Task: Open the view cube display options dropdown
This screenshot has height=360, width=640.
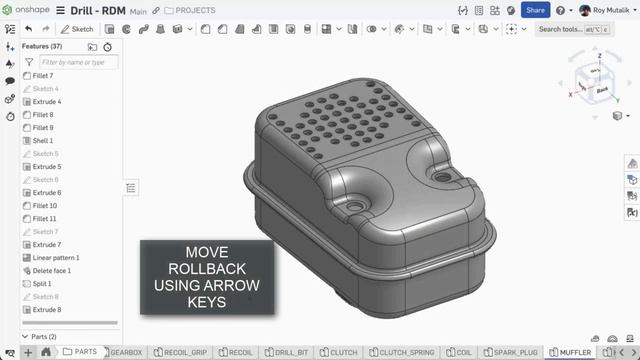Action: pyautogui.click(x=622, y=116)
